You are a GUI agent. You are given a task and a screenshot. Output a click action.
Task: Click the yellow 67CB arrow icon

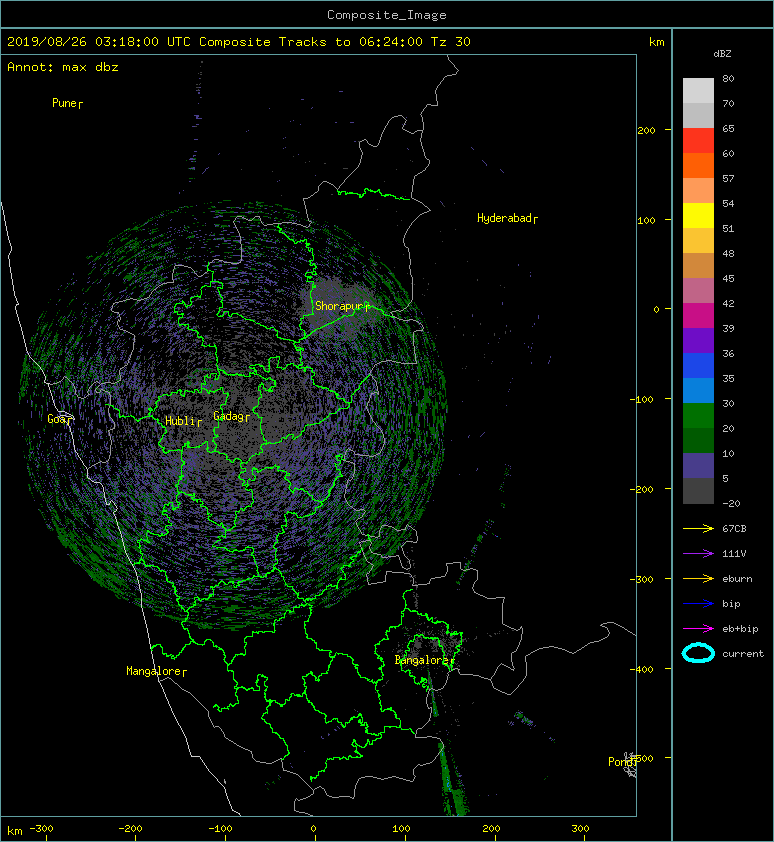coord(698,528)
